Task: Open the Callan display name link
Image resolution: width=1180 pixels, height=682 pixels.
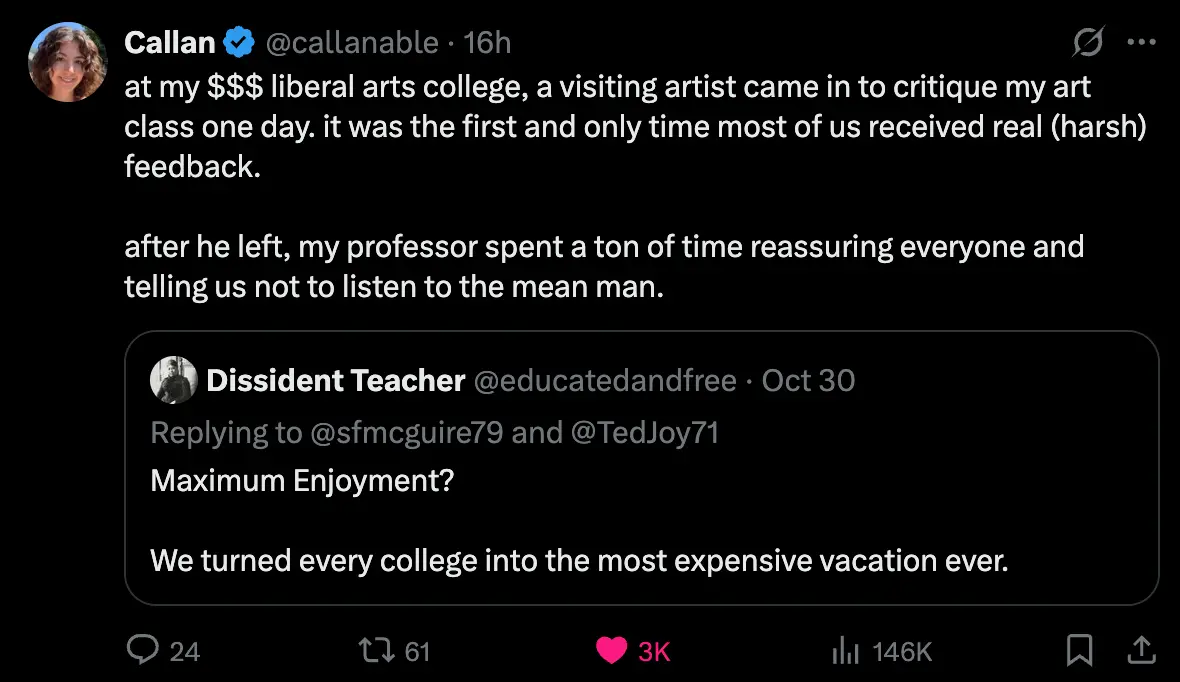Action: click(x=170, y=42)
